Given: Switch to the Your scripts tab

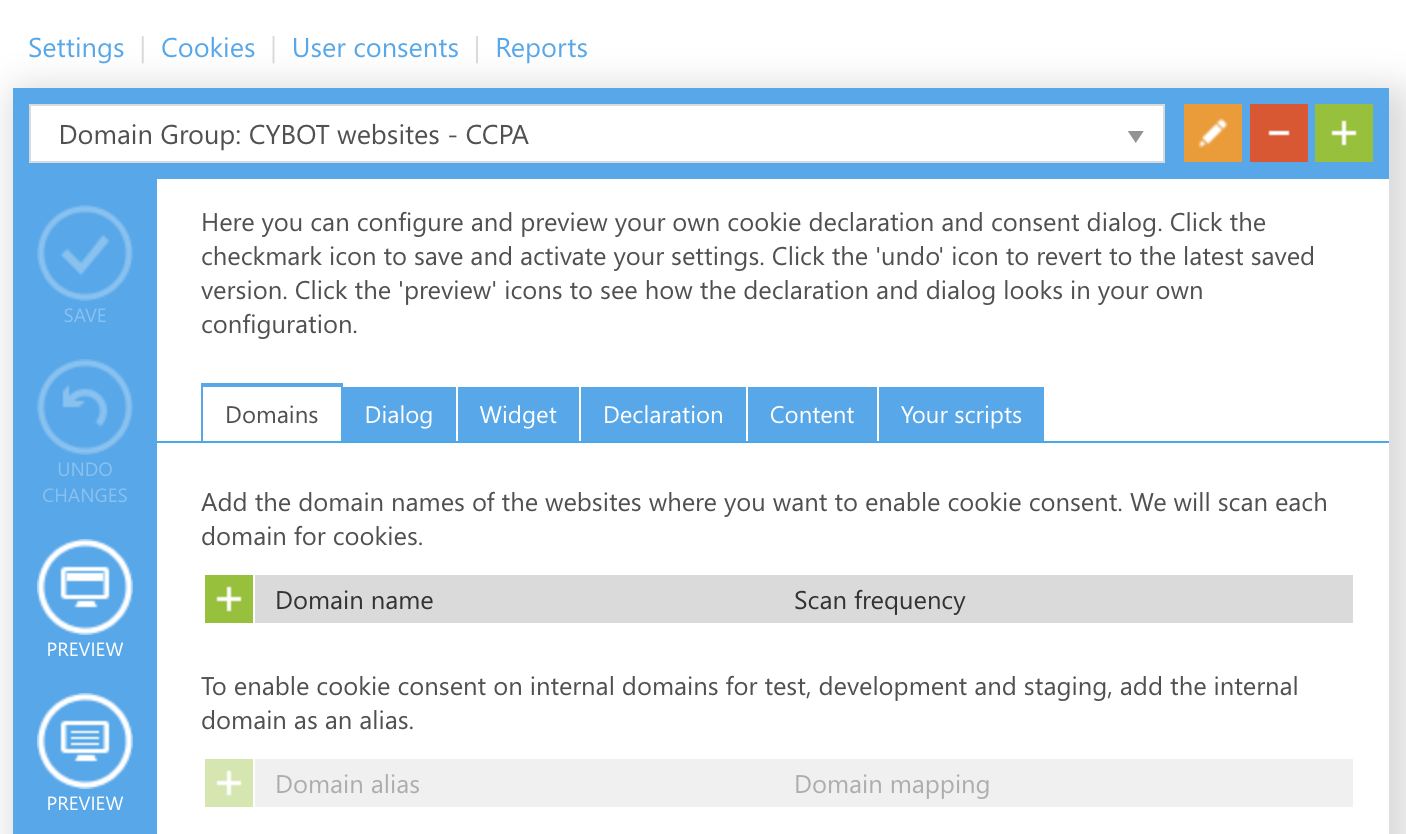Looking at the screenshot, I should click(x=960, y=414).
